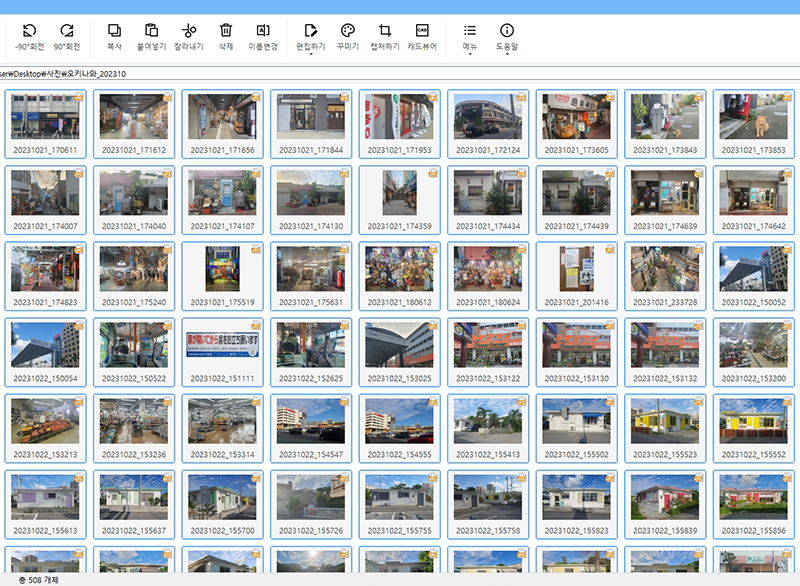
Task: Select thumbnail 20231022_155726
Action: pyautogui.click(x=311, y=504)
